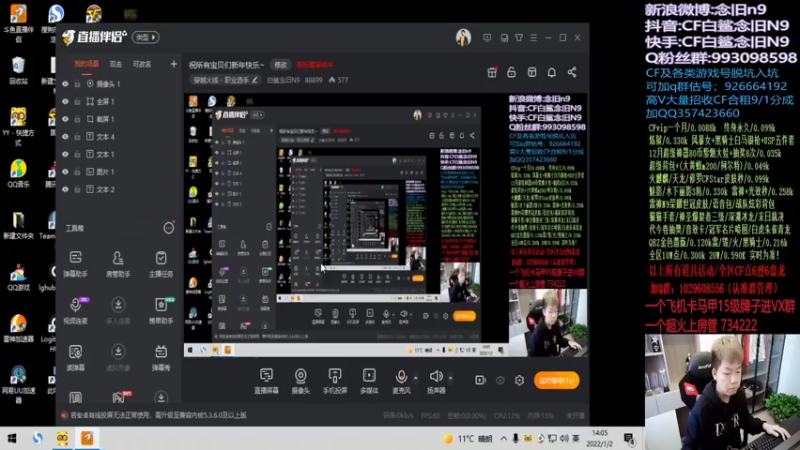800x450 pixels.
Task: Open the message feedback icon in title bar
Action: (487, 38)
